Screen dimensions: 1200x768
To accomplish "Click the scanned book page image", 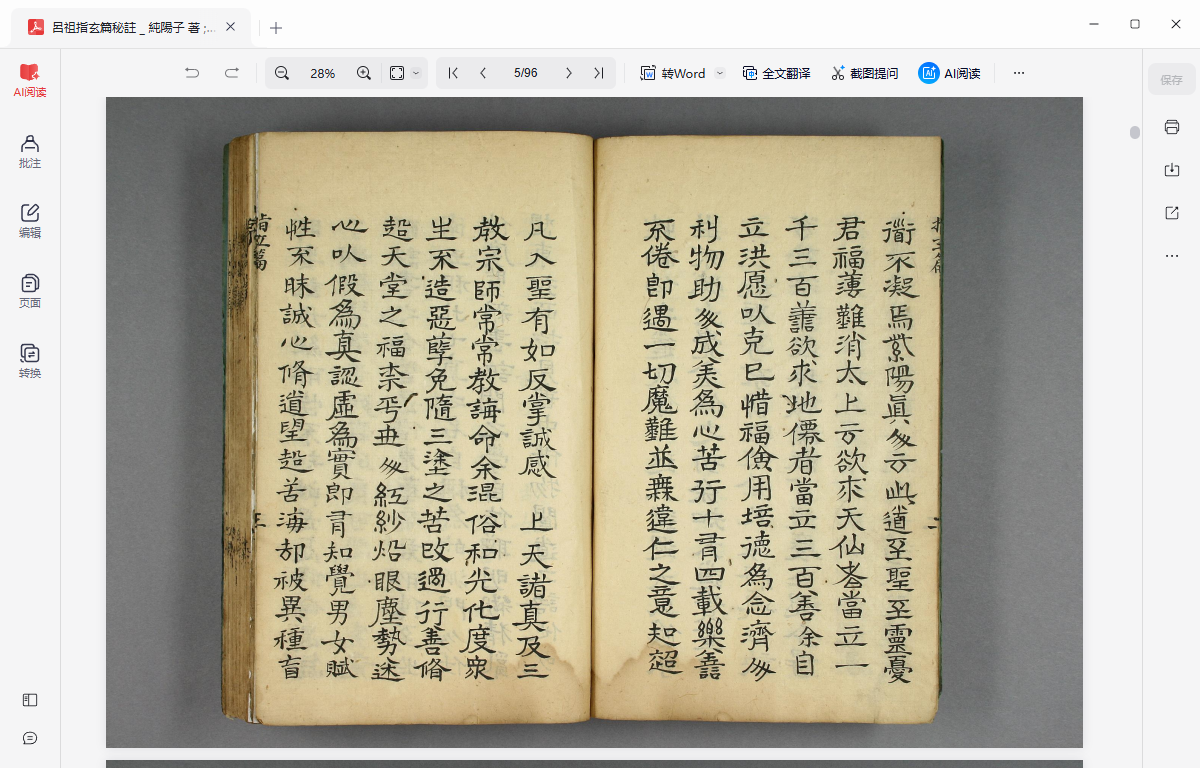I will (594, 422).
